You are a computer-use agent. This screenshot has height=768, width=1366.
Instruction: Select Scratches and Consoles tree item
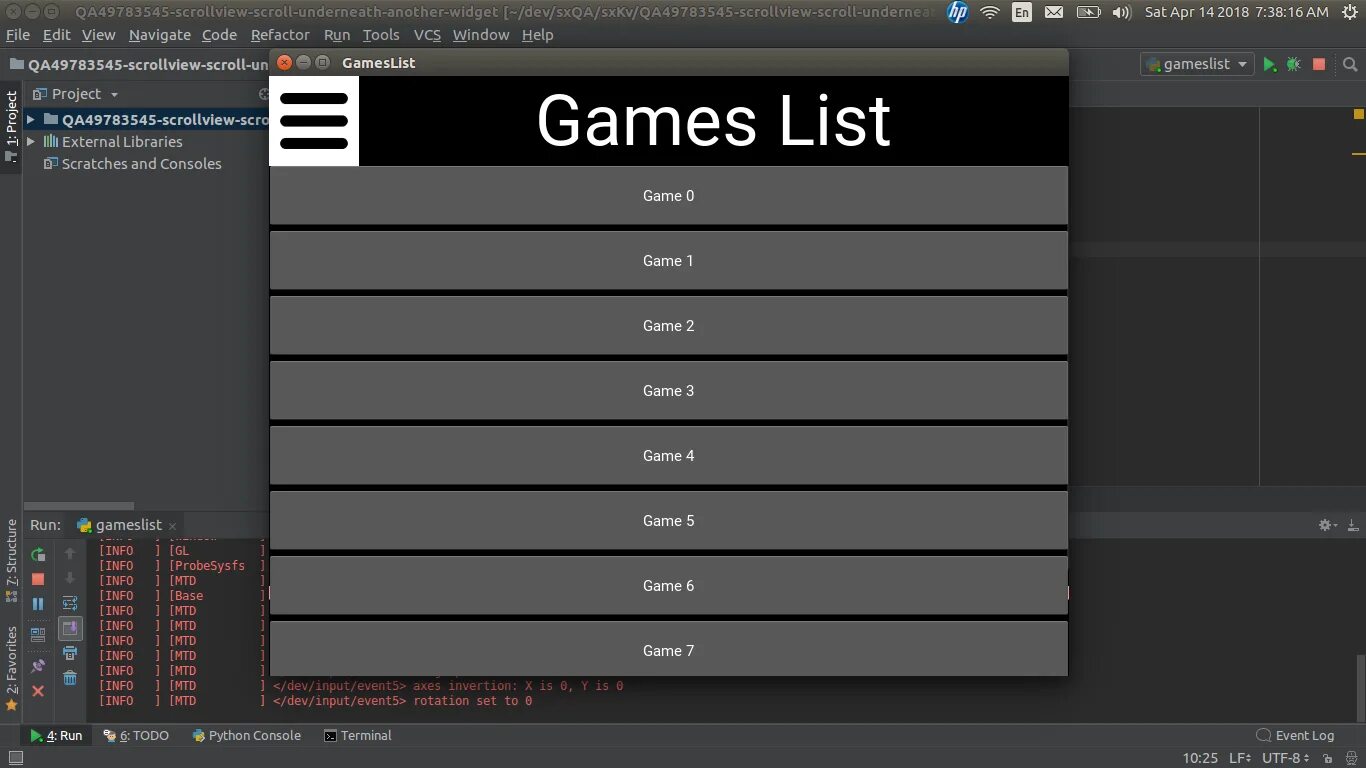point(141,164)
